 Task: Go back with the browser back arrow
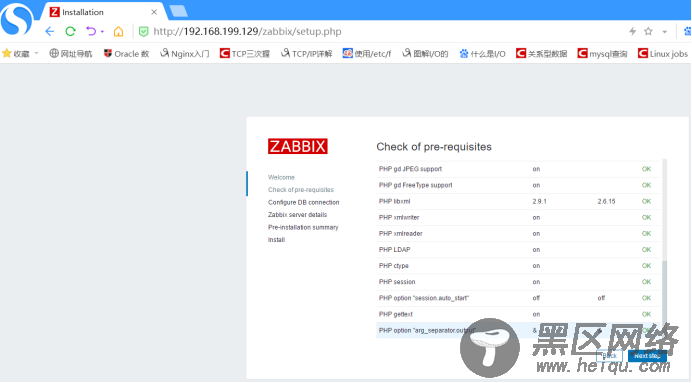coord(49,32)
